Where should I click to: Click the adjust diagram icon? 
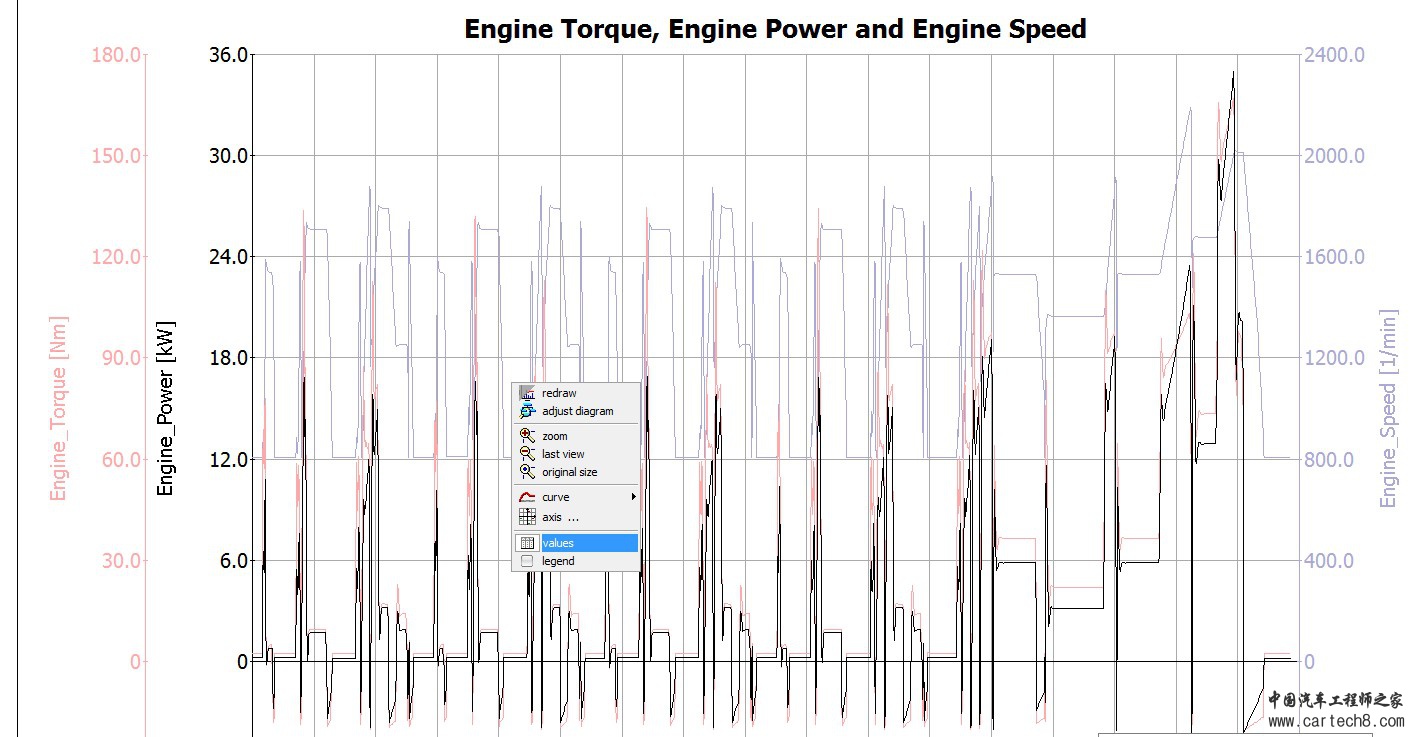[527, 411]
